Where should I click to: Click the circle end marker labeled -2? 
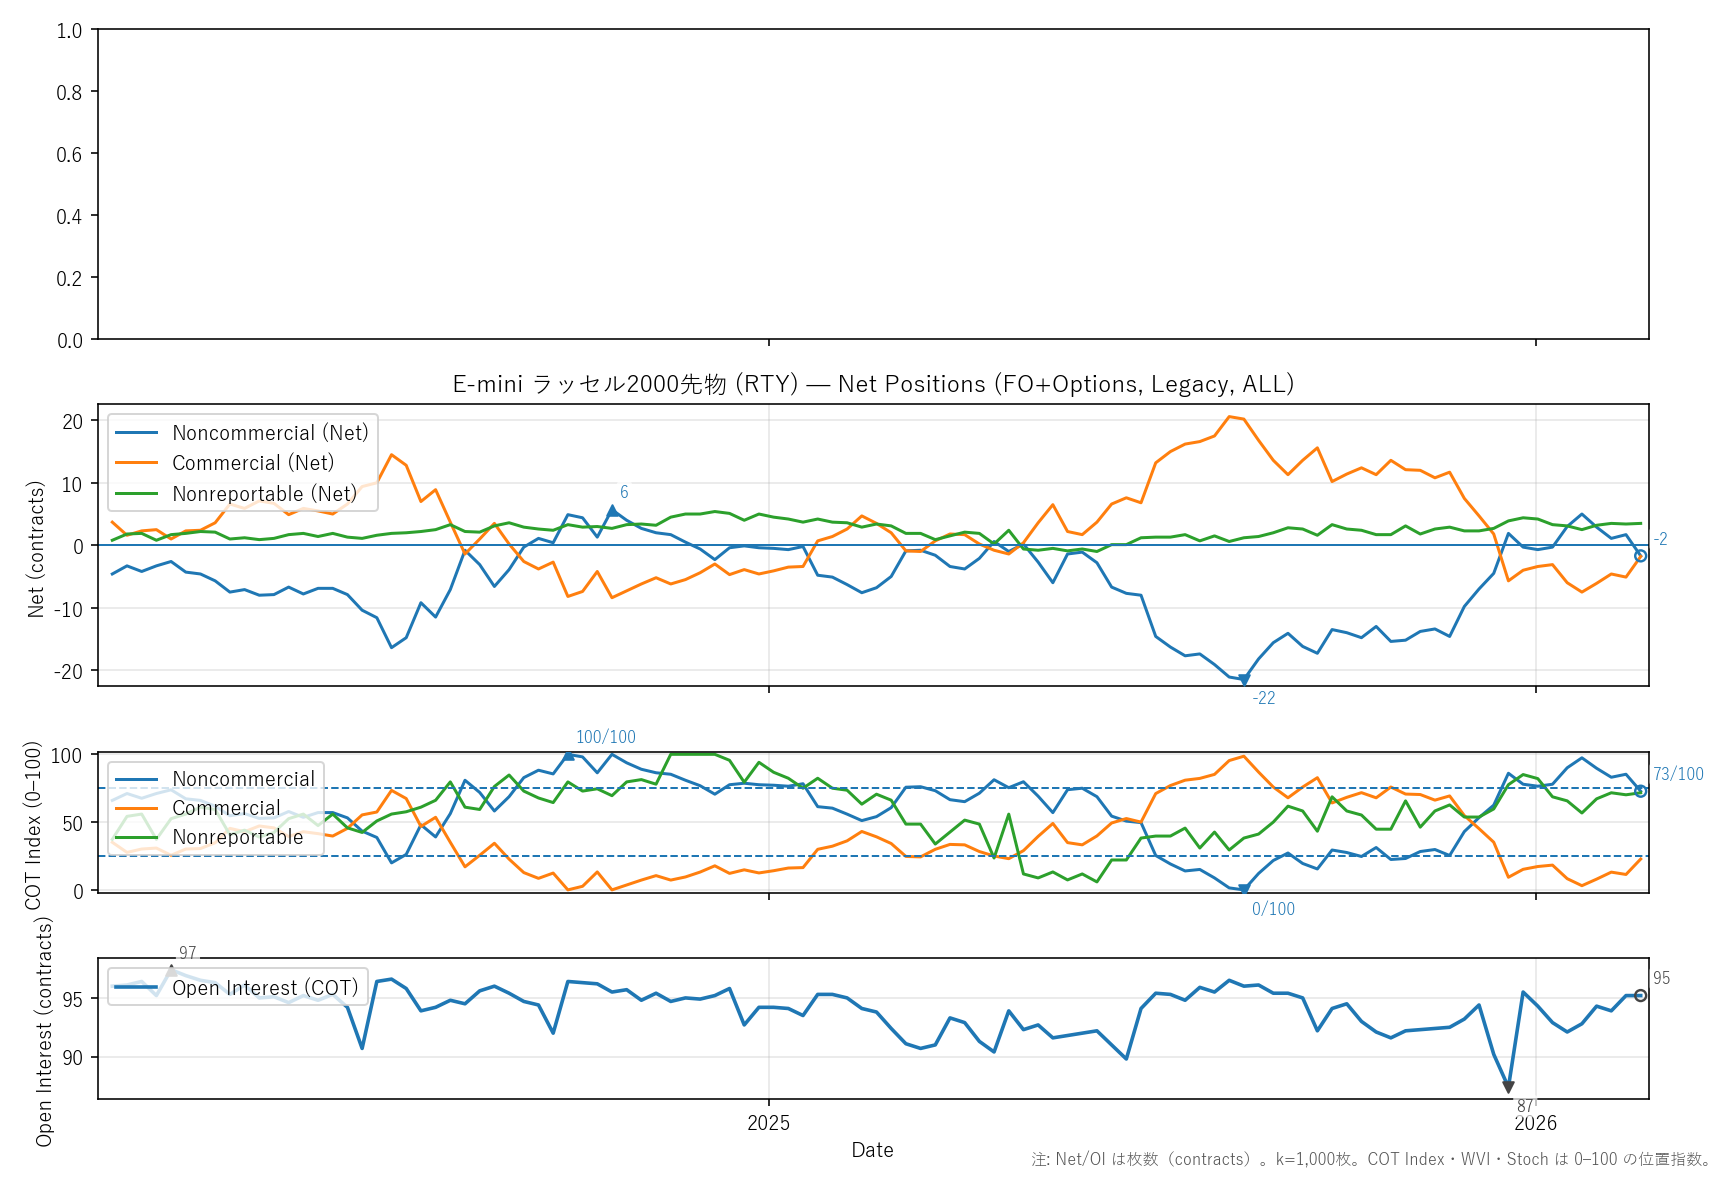pos(1640,556)
